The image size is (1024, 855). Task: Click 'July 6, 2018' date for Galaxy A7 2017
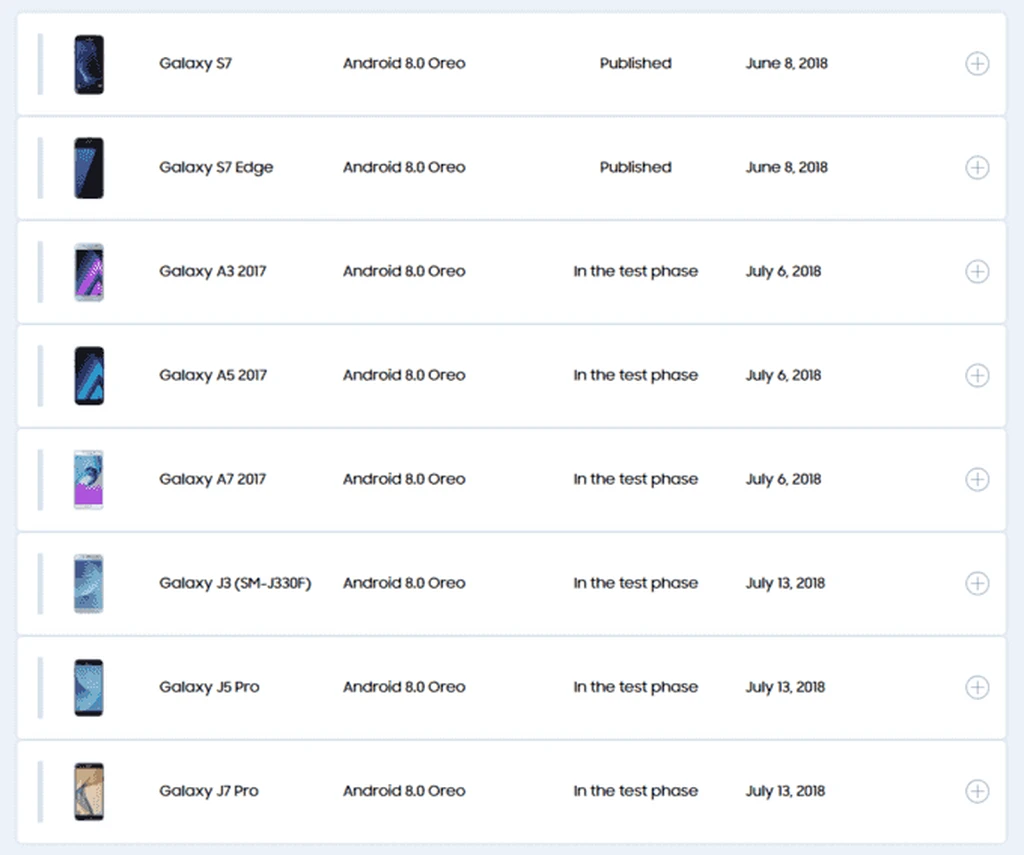[x=784, y=479]
